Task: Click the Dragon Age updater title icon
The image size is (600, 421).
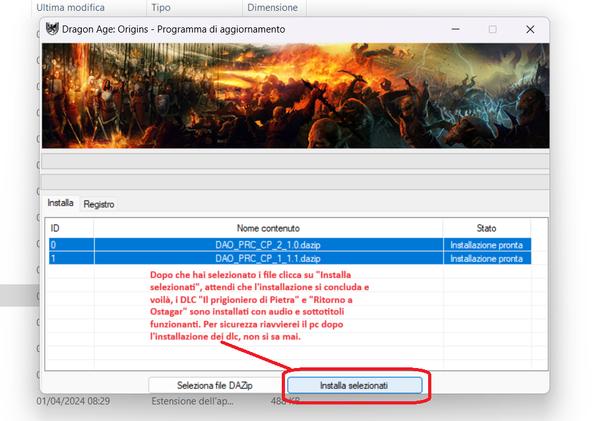Action: 52,29
